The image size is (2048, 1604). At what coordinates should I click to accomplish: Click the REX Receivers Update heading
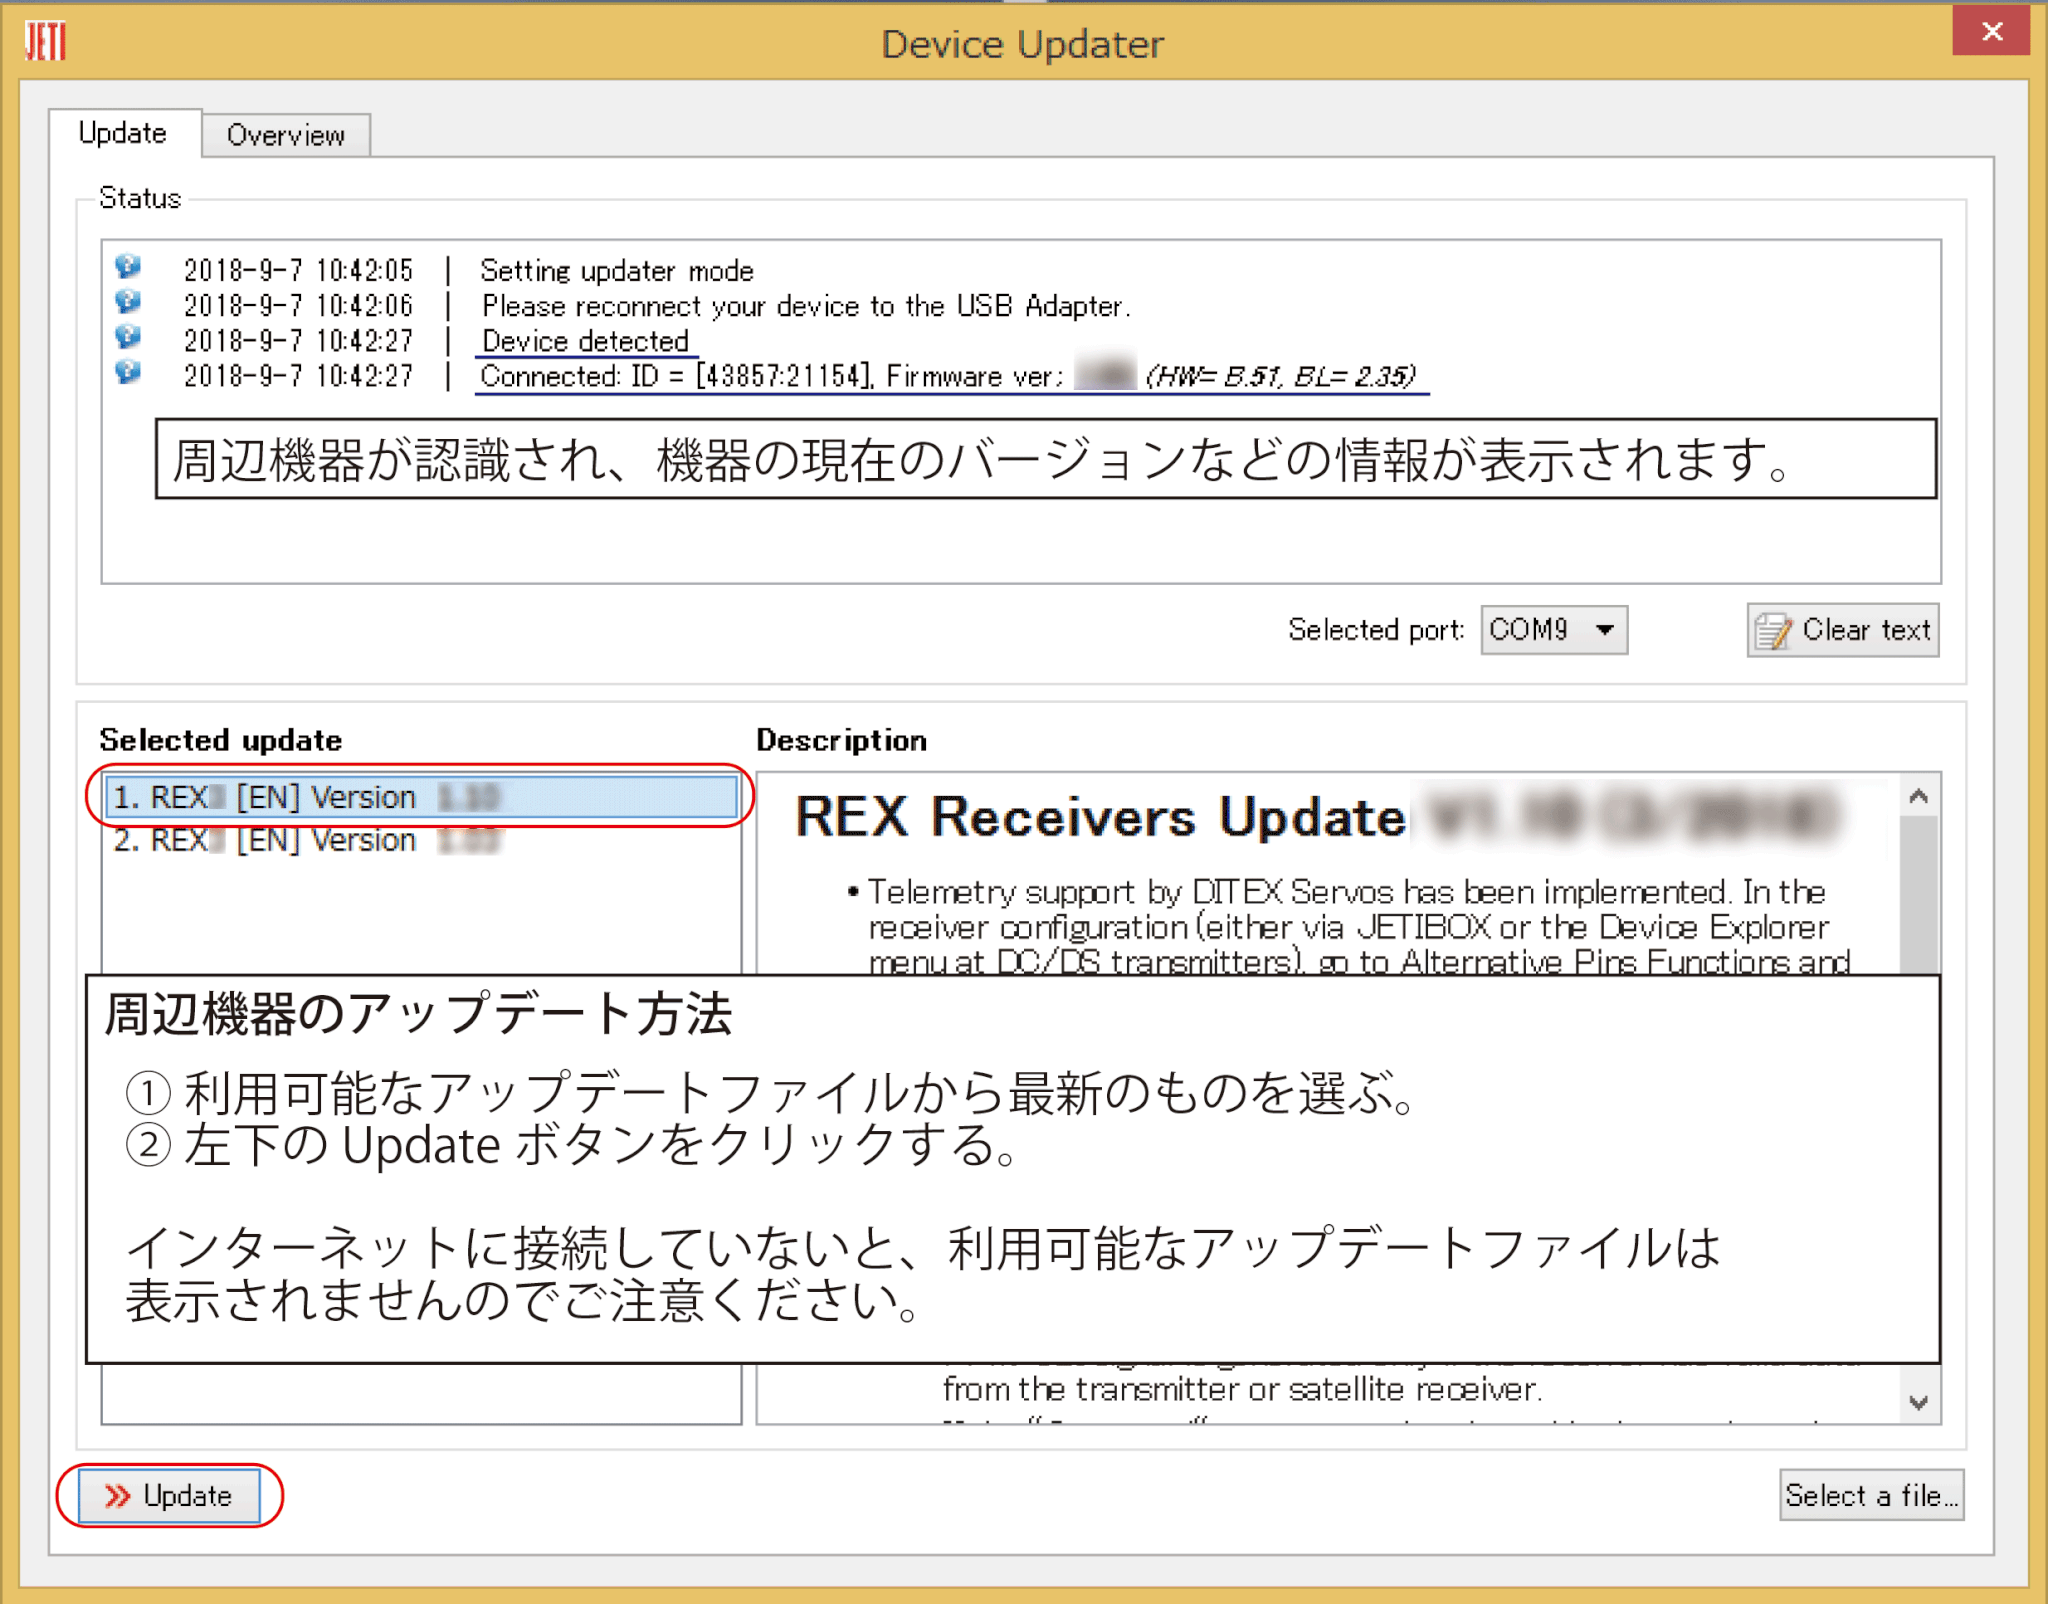(x=1101, y=817)
